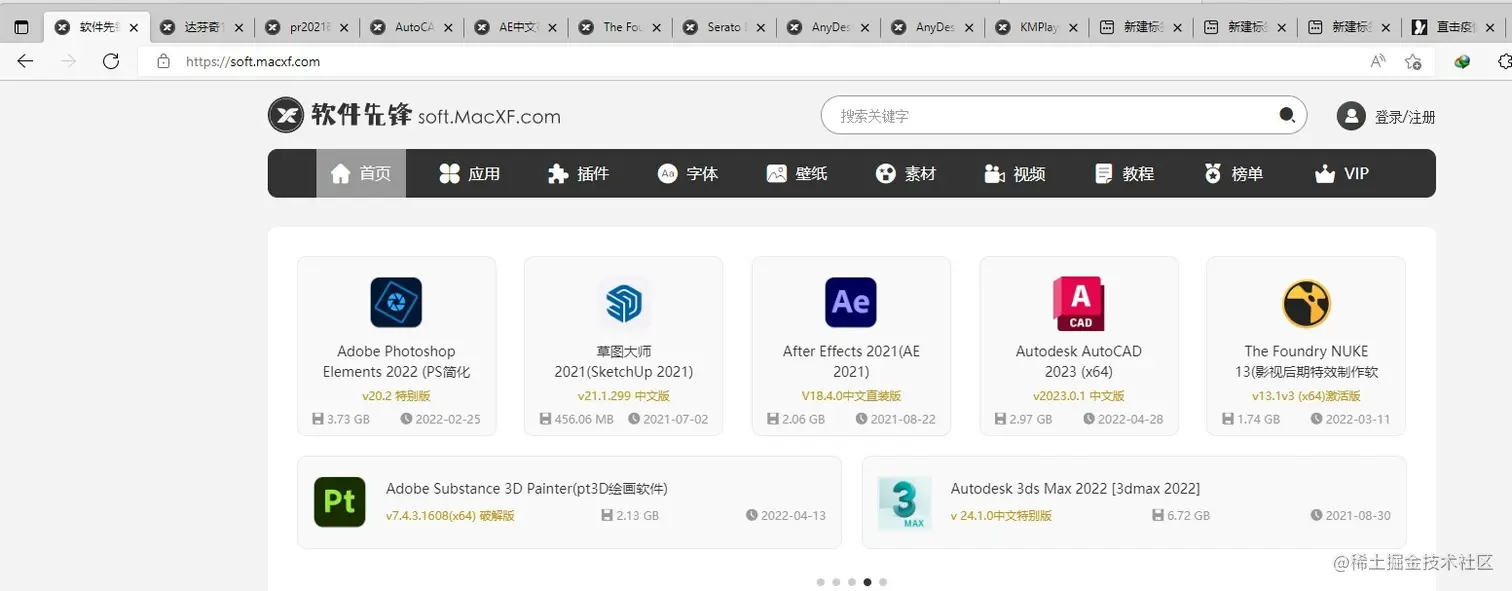Click the 字体 Aa icon

[668, 174]
